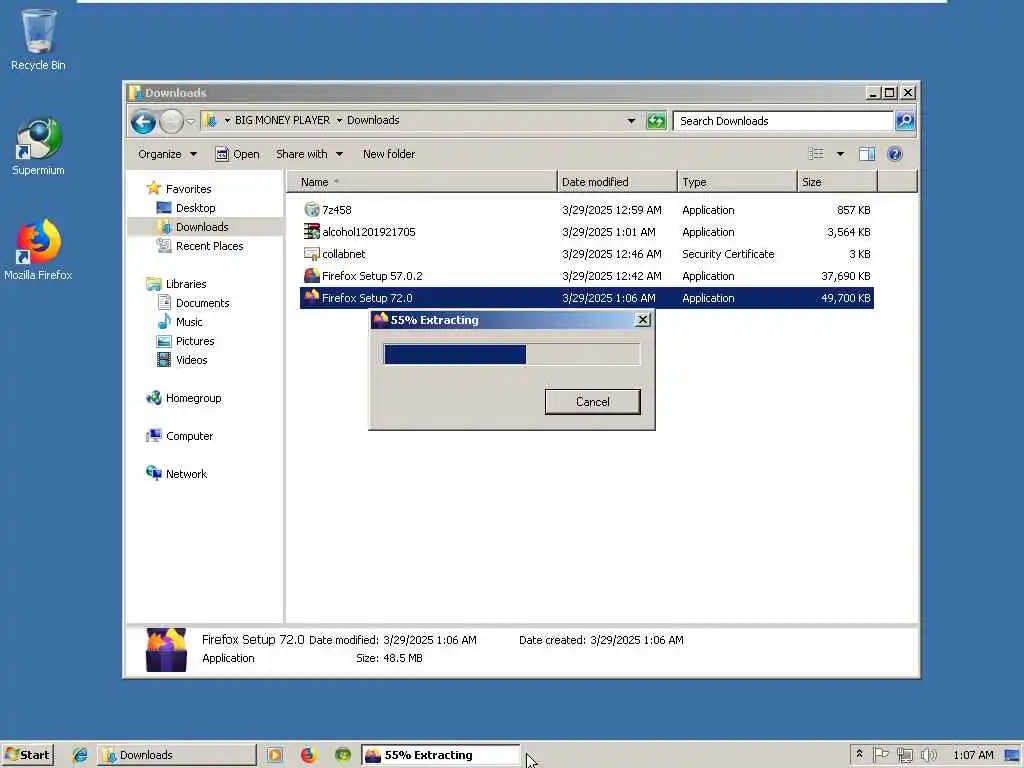Change the view with the views icon
The image size is (1024, 768).
tap(816, 153)
